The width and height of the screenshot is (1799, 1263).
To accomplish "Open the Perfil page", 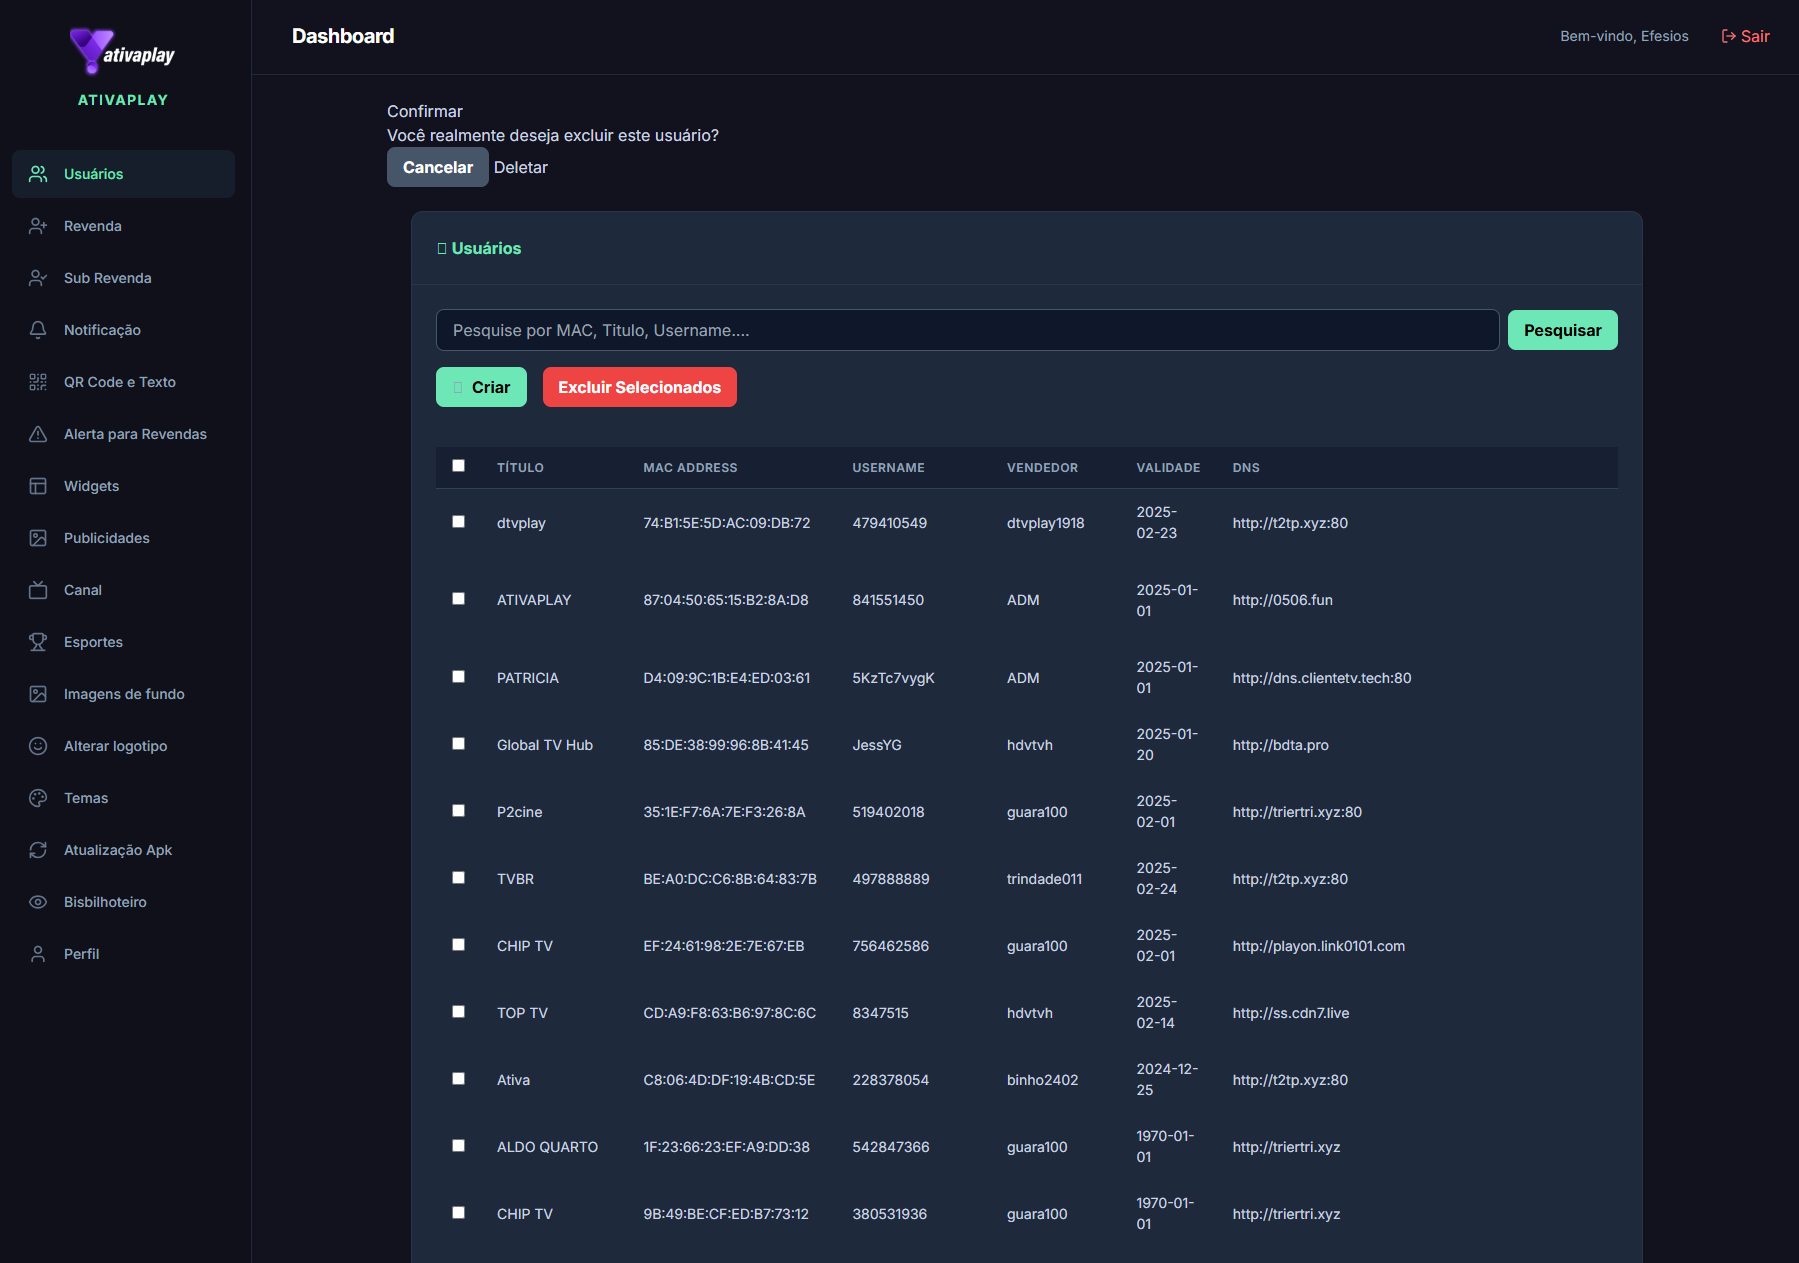I will click(x=81, y=954).
